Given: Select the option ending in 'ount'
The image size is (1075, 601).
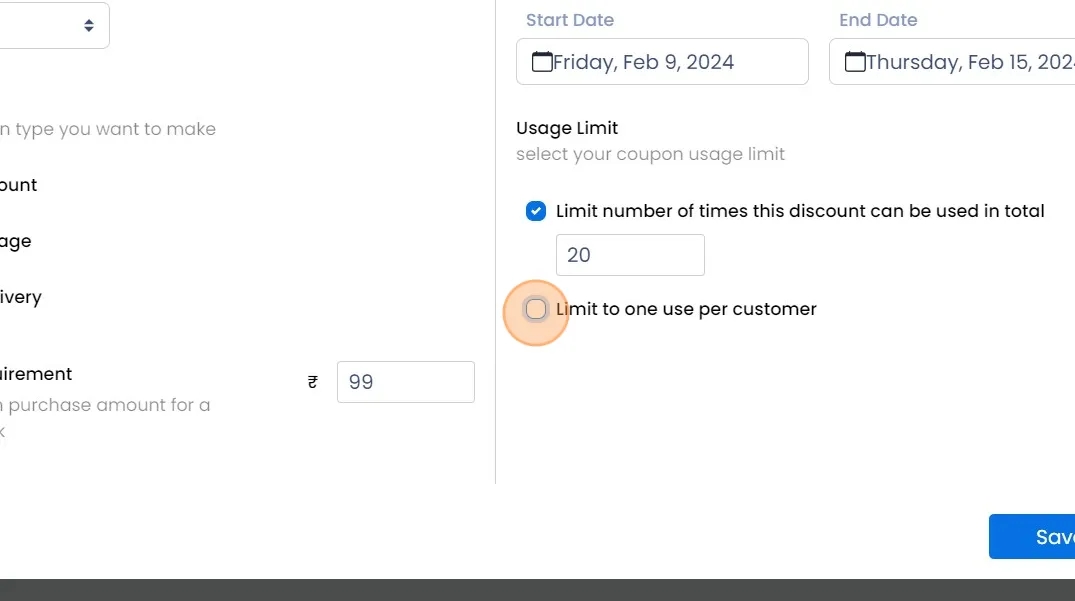Looking at the screenshot, I should tap(18, 185).
